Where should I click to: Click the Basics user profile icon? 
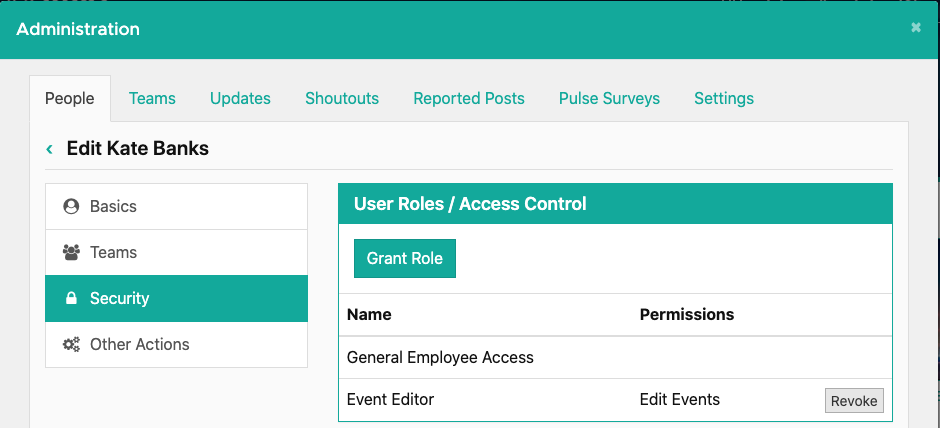[x=71, y=206]
